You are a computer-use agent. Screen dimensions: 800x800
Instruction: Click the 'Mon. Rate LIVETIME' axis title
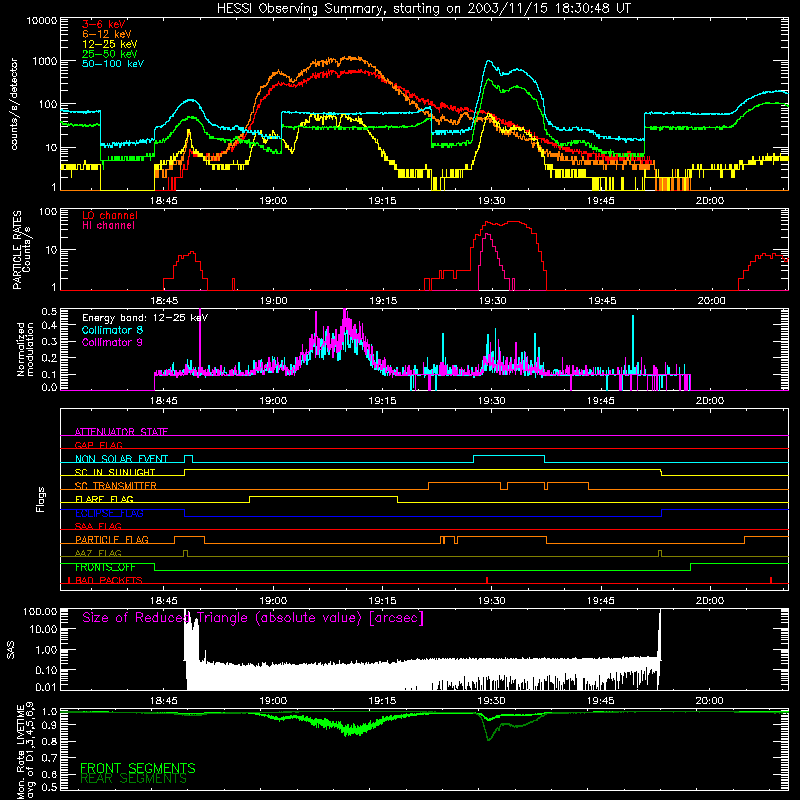(x=20, y=752)
